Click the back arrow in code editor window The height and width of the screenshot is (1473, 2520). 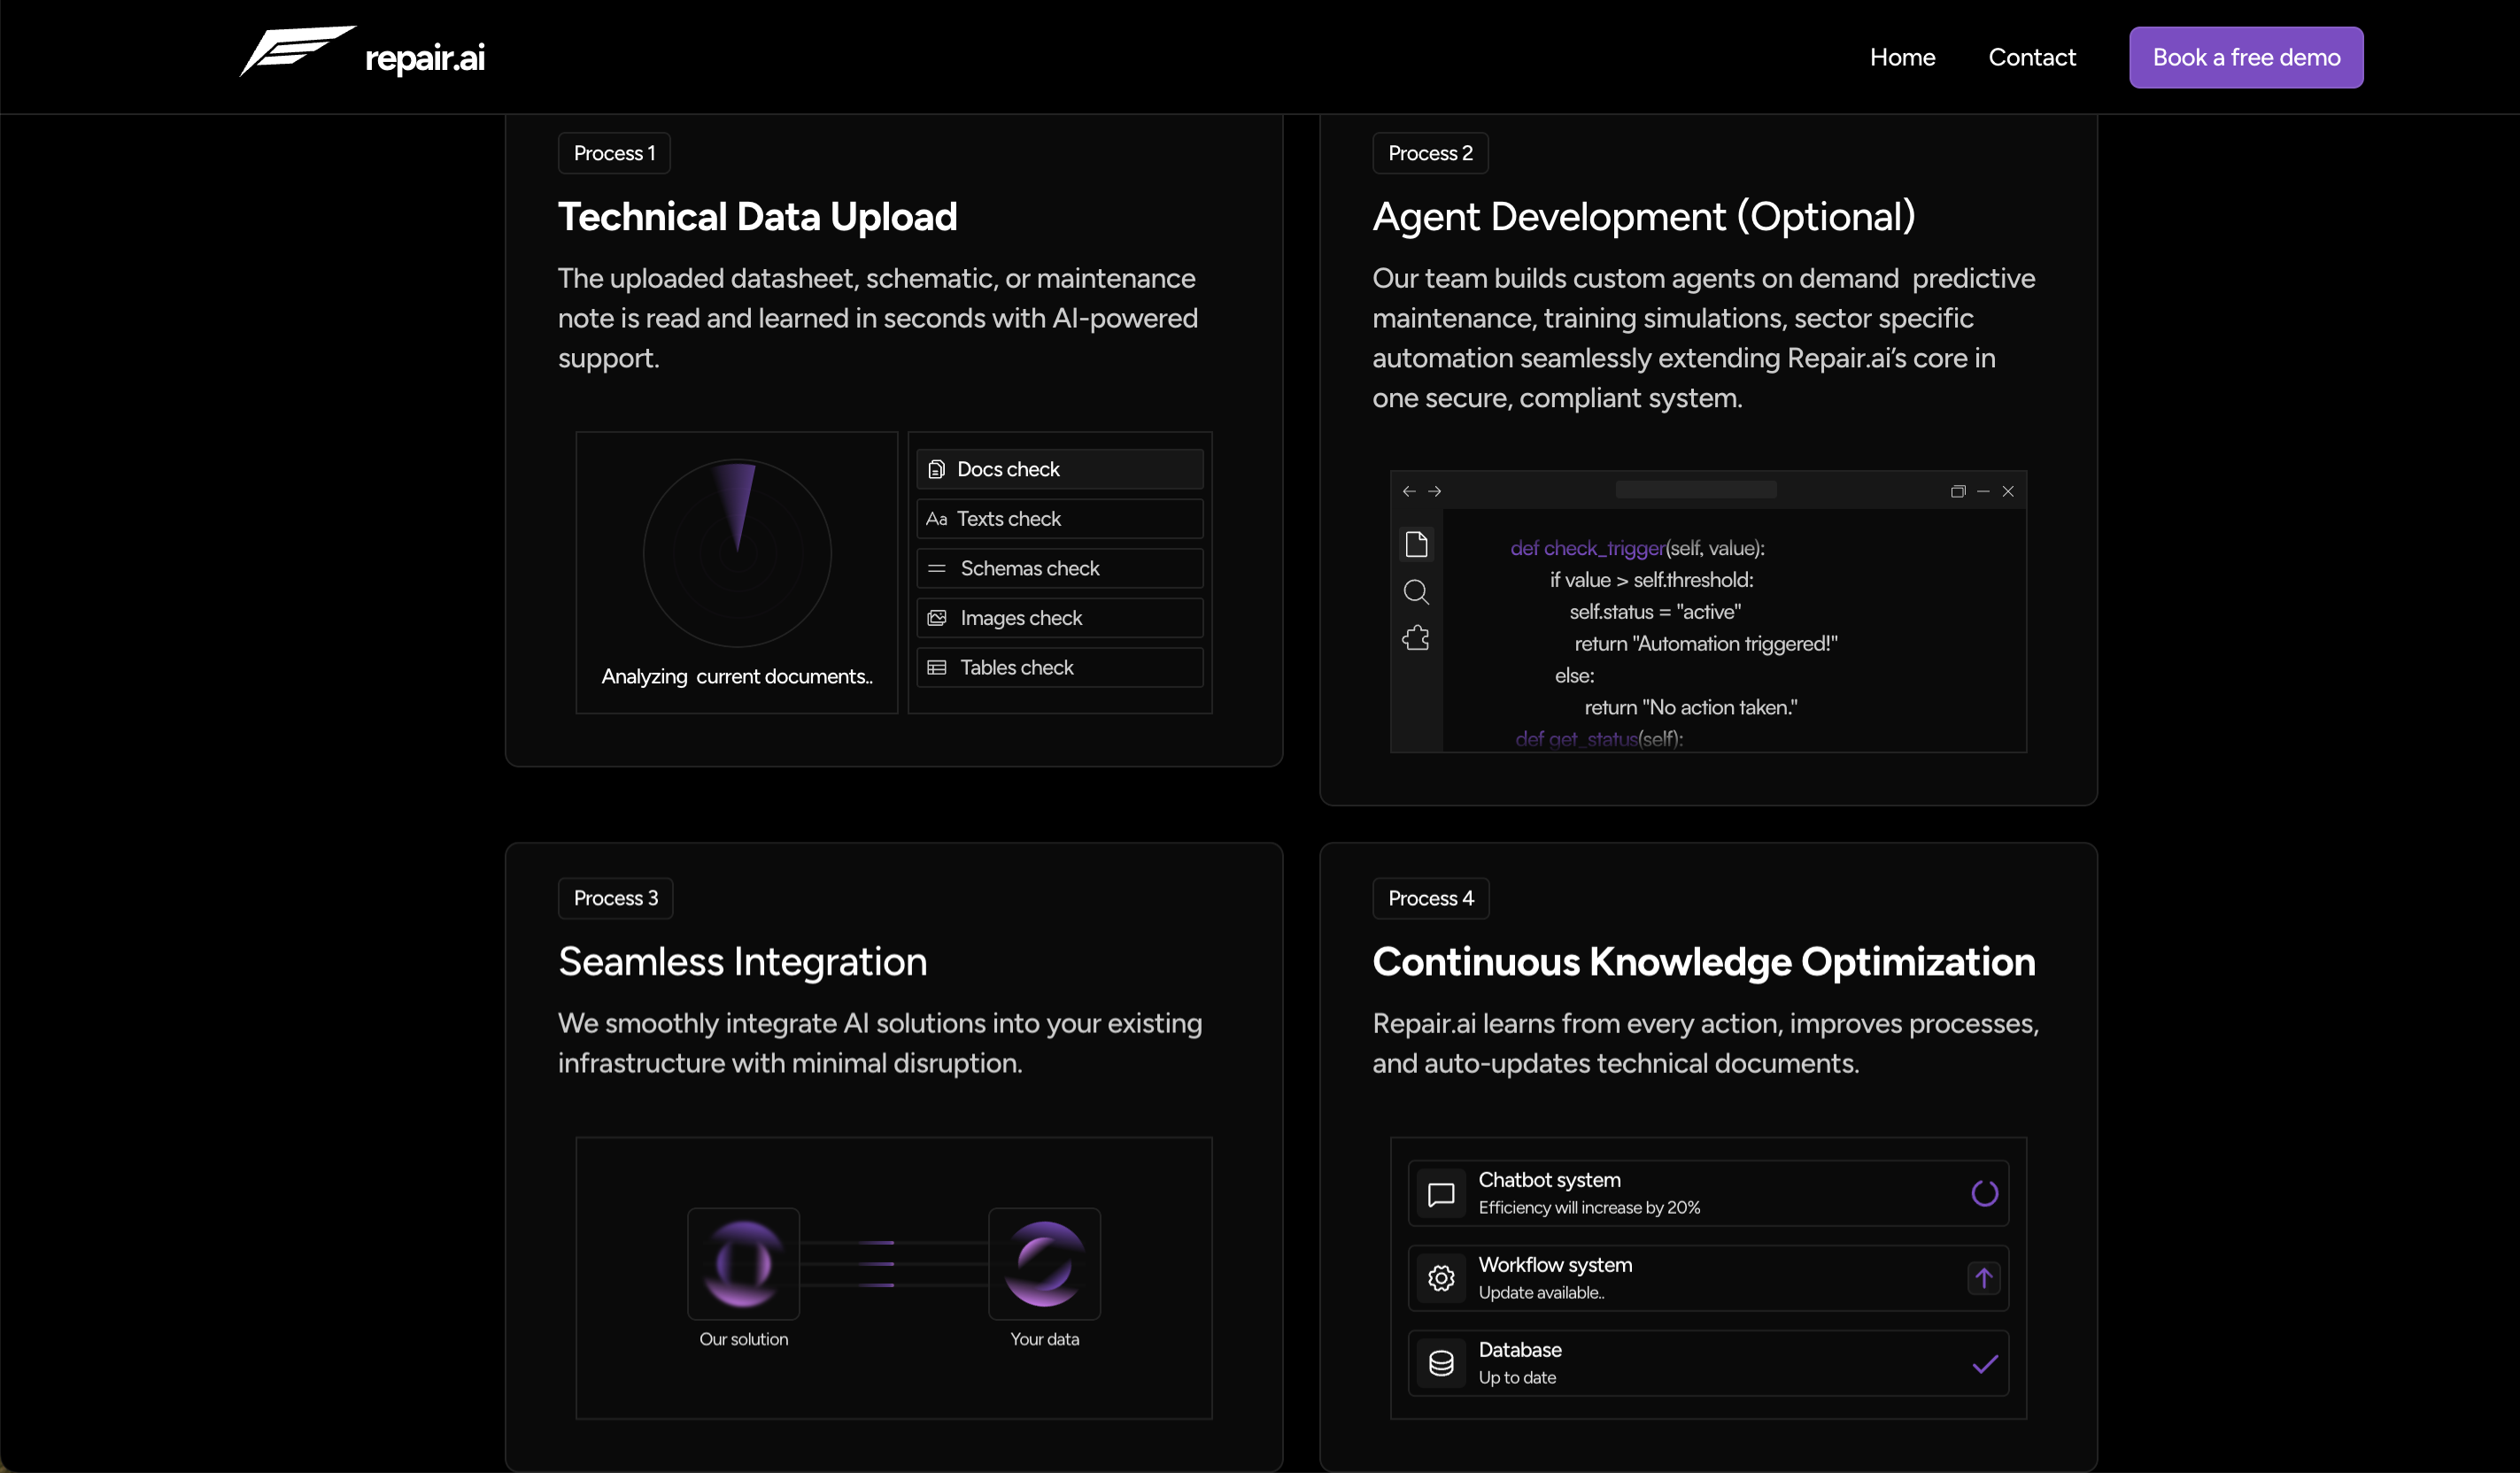click(x=1409, y=491)
